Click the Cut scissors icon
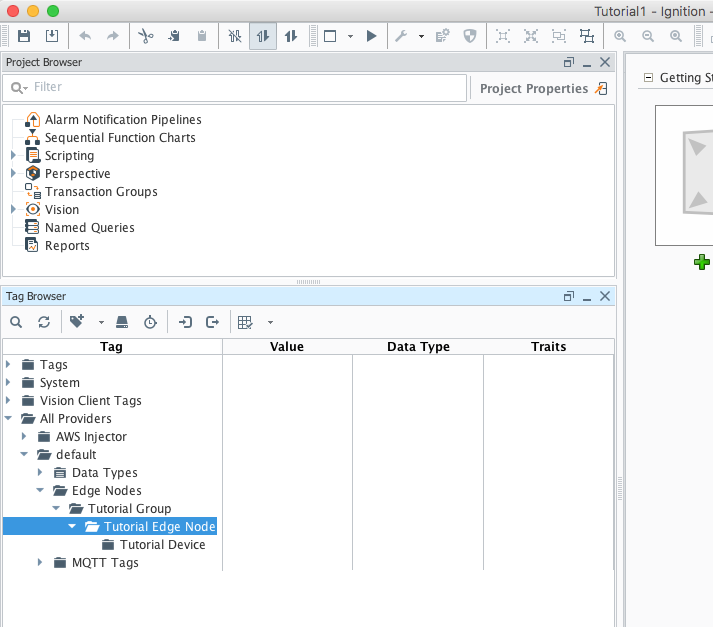Image resolution: width=713 pixels, height=627 pixels. pos(145,36)
